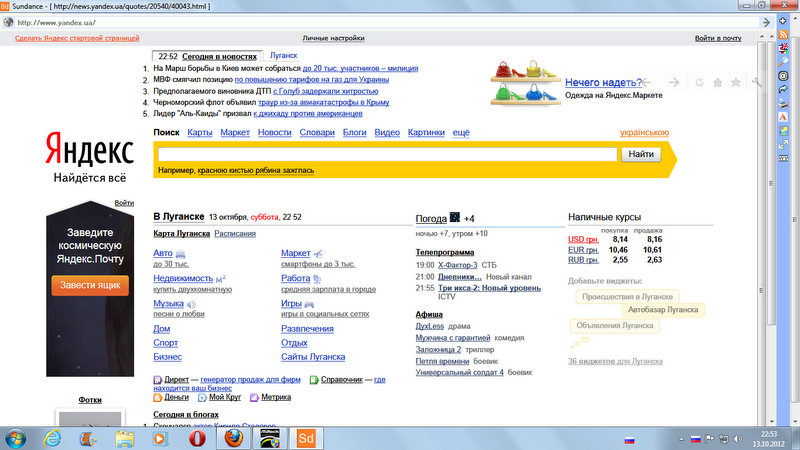Click the faded forward arrow on the overlay toolbar
The height and width of the screenshot is (450, 800).
(x=674, y=82)
